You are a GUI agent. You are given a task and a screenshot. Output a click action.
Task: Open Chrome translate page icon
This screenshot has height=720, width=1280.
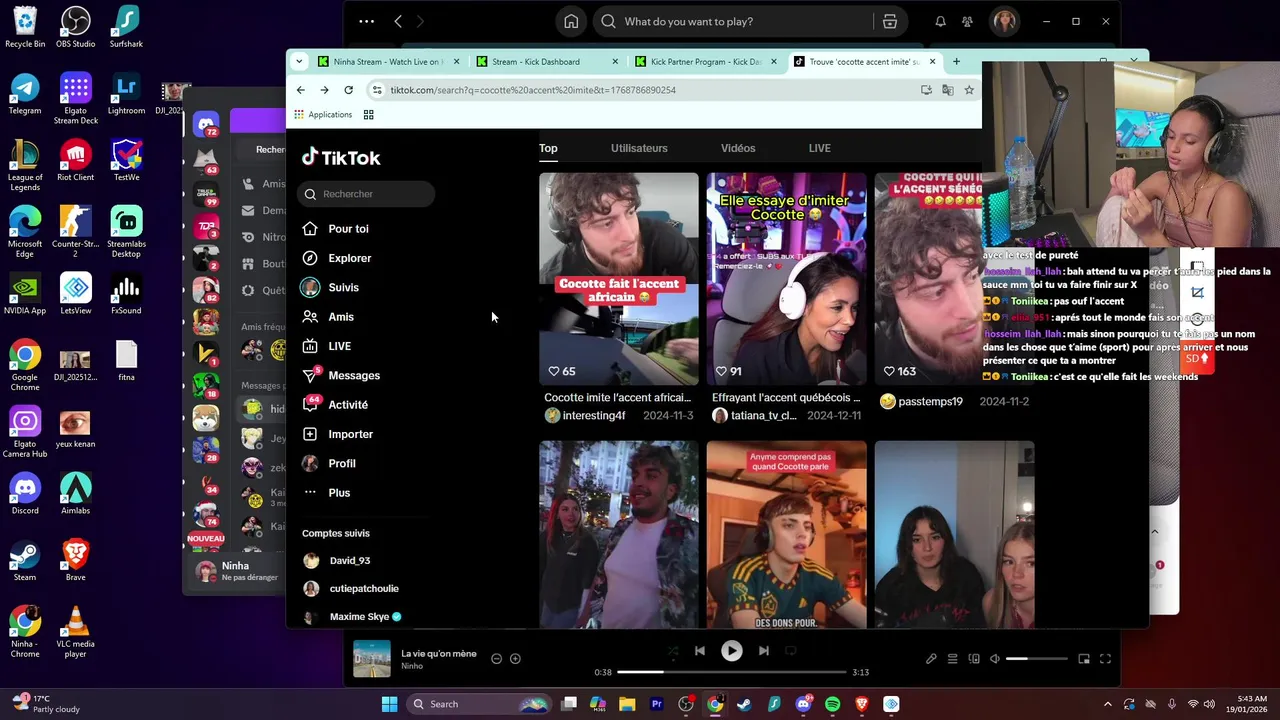[x=948, y=90]
